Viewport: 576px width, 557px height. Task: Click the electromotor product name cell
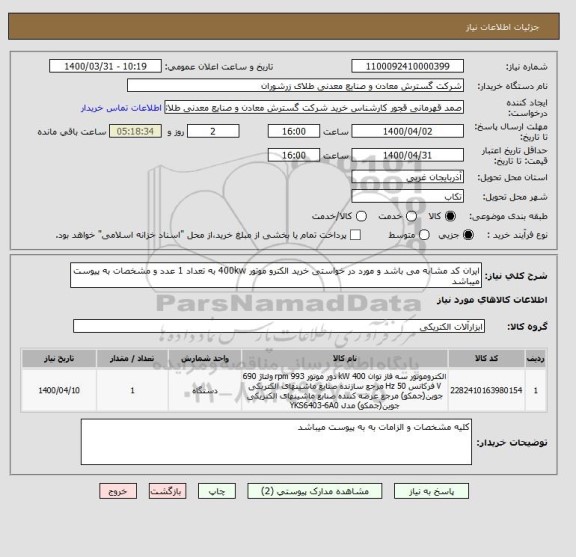[345, 390]
